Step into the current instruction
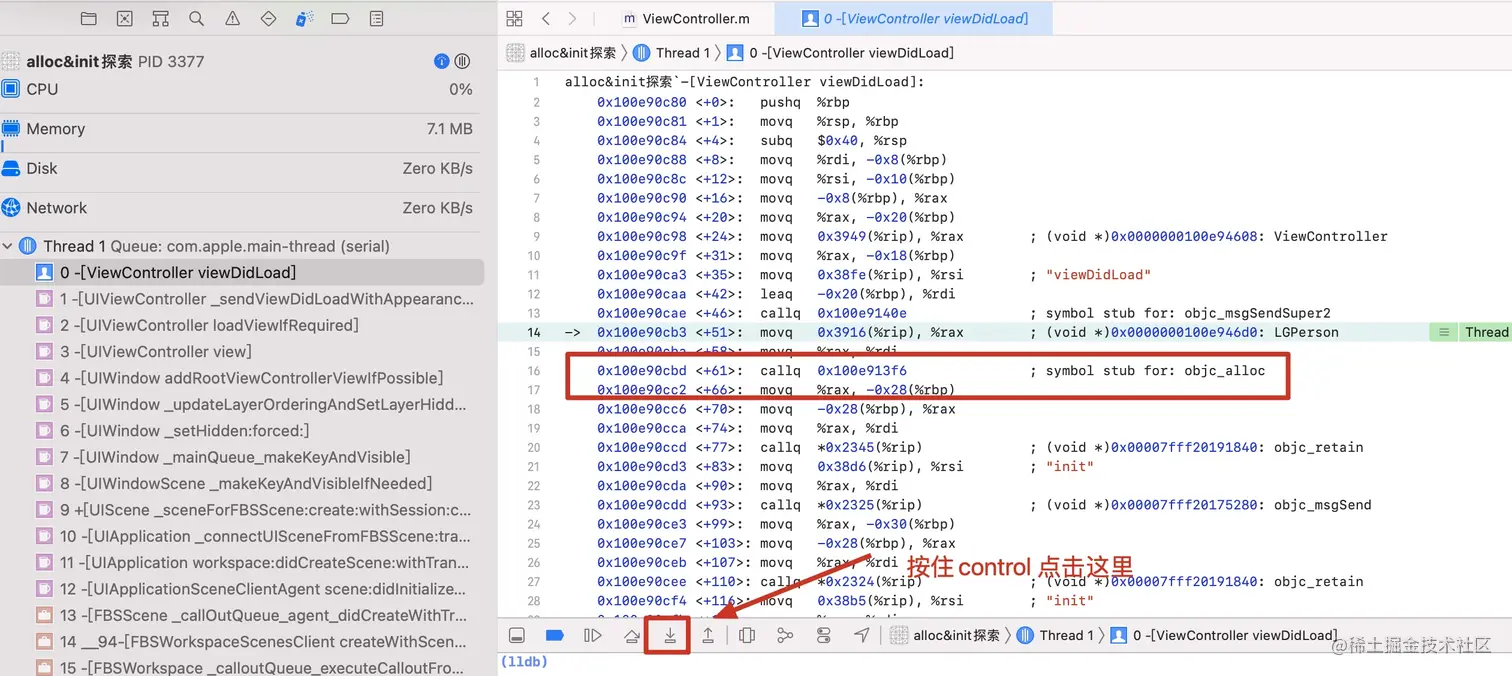 [x=670, y=635]
